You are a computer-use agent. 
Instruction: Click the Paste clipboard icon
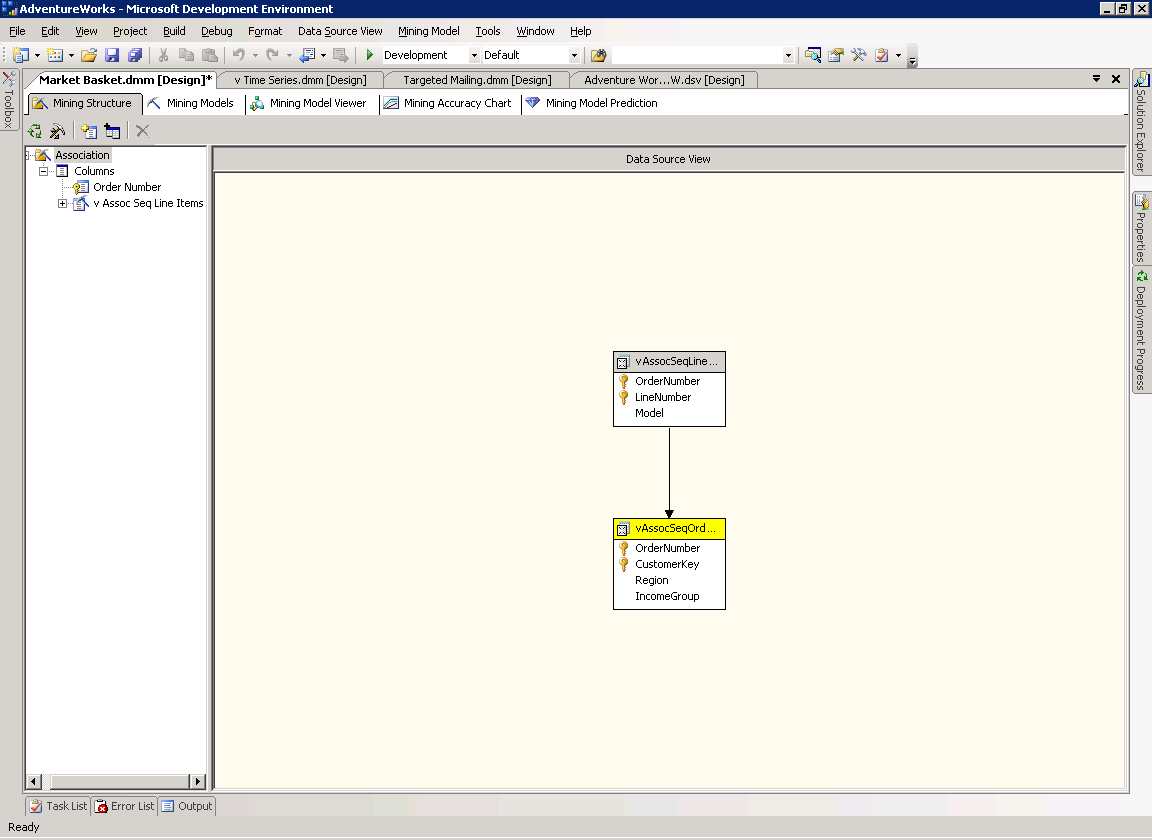[210, 55]
